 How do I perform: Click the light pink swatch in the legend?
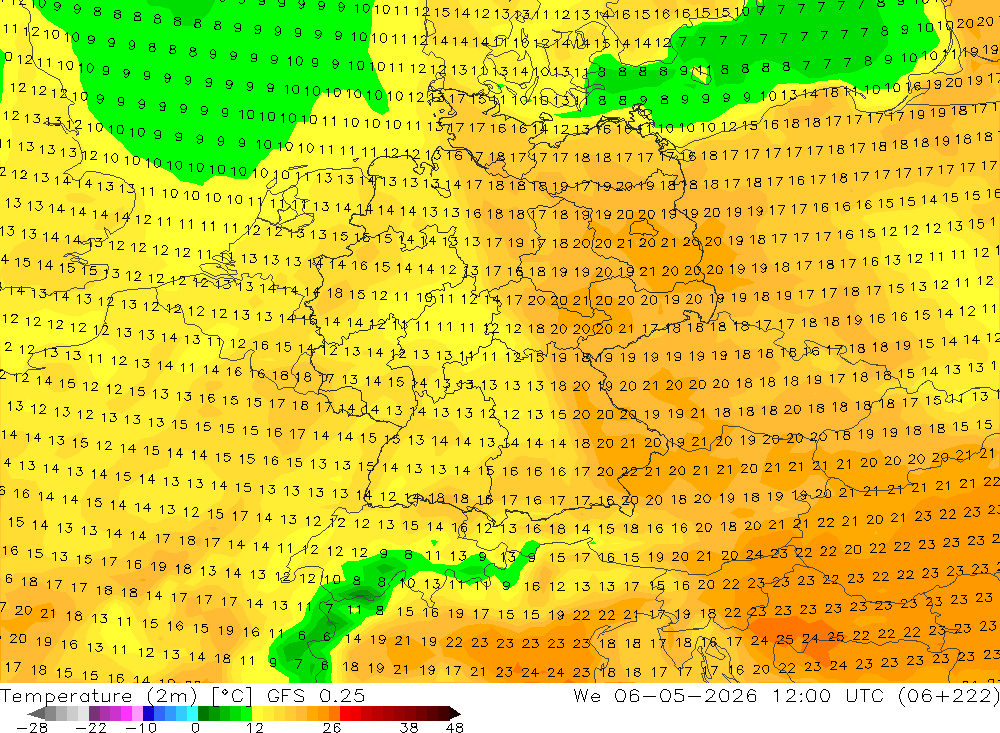tap(137, 713)
